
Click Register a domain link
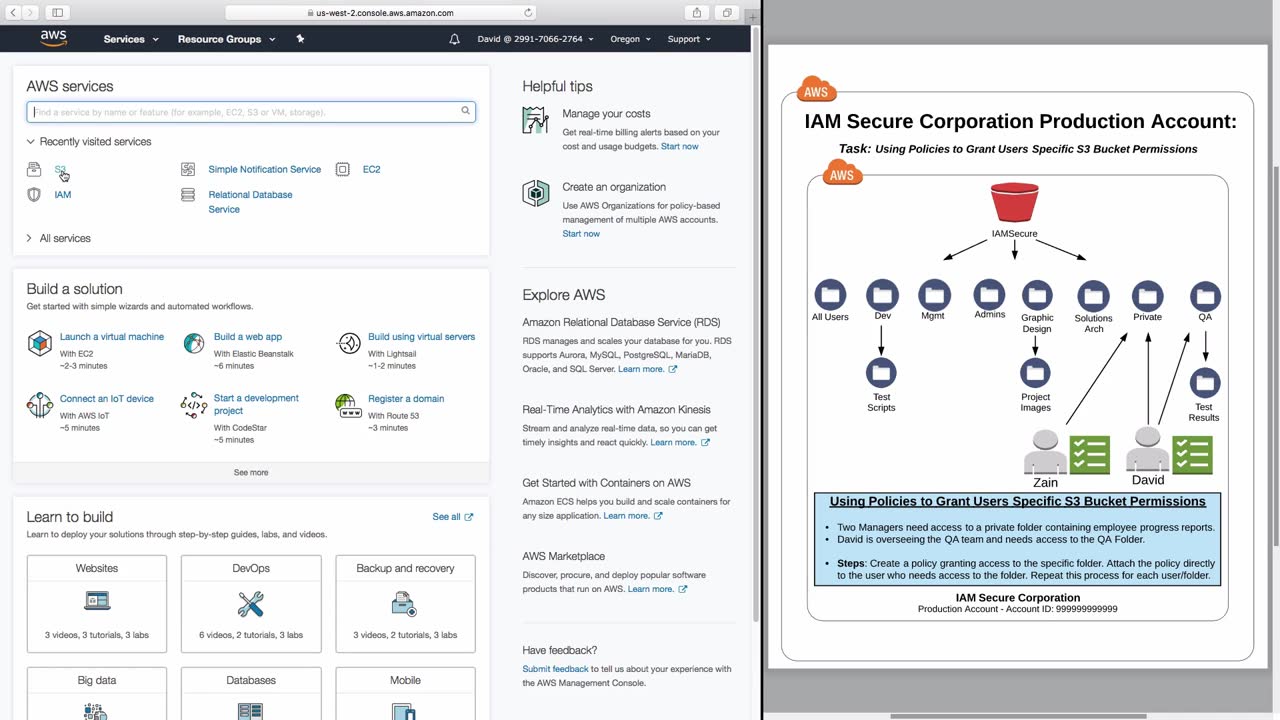tap(406, 399)
